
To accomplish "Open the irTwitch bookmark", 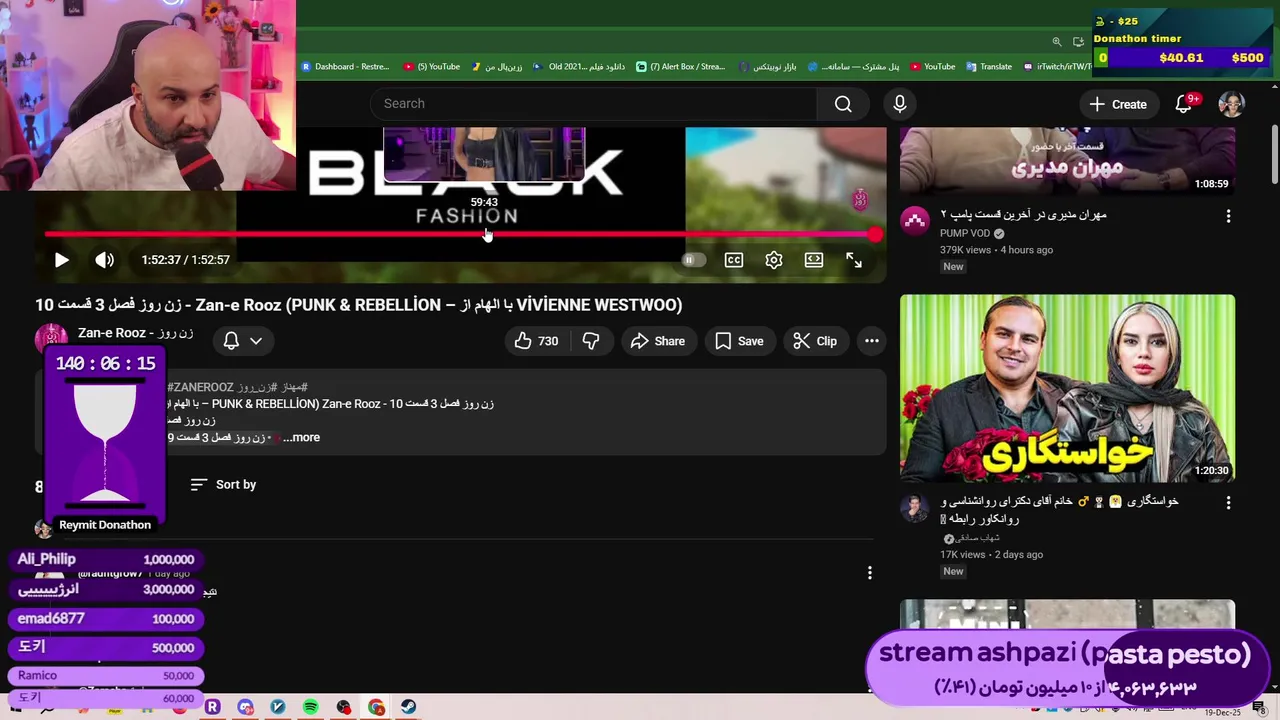I will coord(1057,67).
